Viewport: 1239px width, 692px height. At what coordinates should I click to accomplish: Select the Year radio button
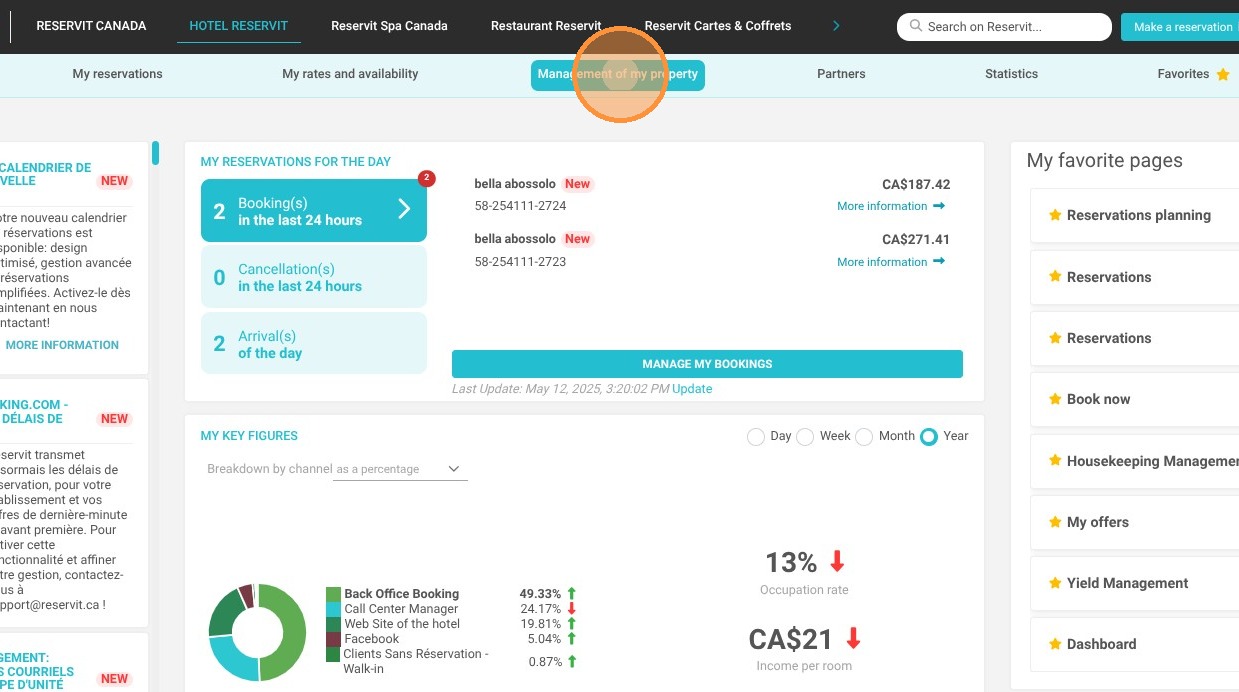click(x=929, y=437)
